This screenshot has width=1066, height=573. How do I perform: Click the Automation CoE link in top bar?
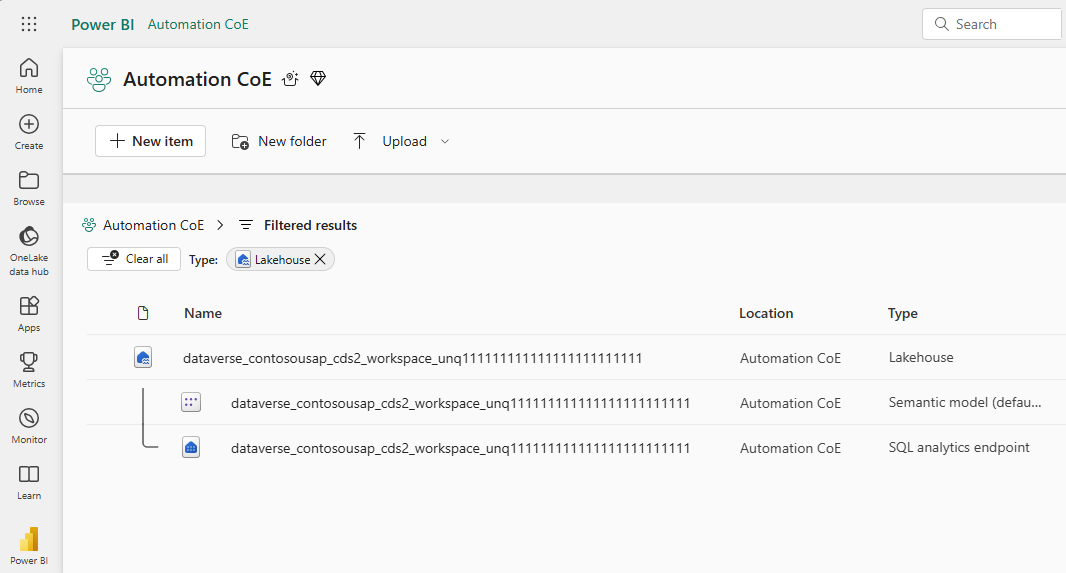pos(198,24)
